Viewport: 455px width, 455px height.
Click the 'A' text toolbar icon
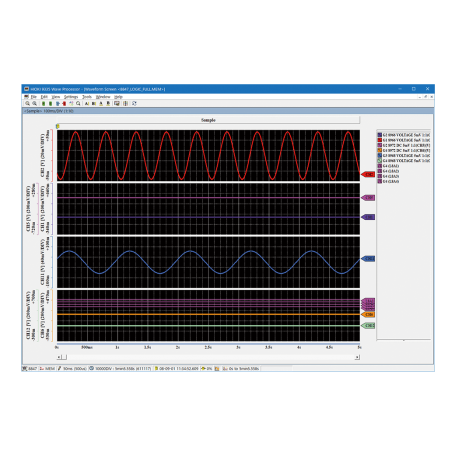tap(87, 104)
